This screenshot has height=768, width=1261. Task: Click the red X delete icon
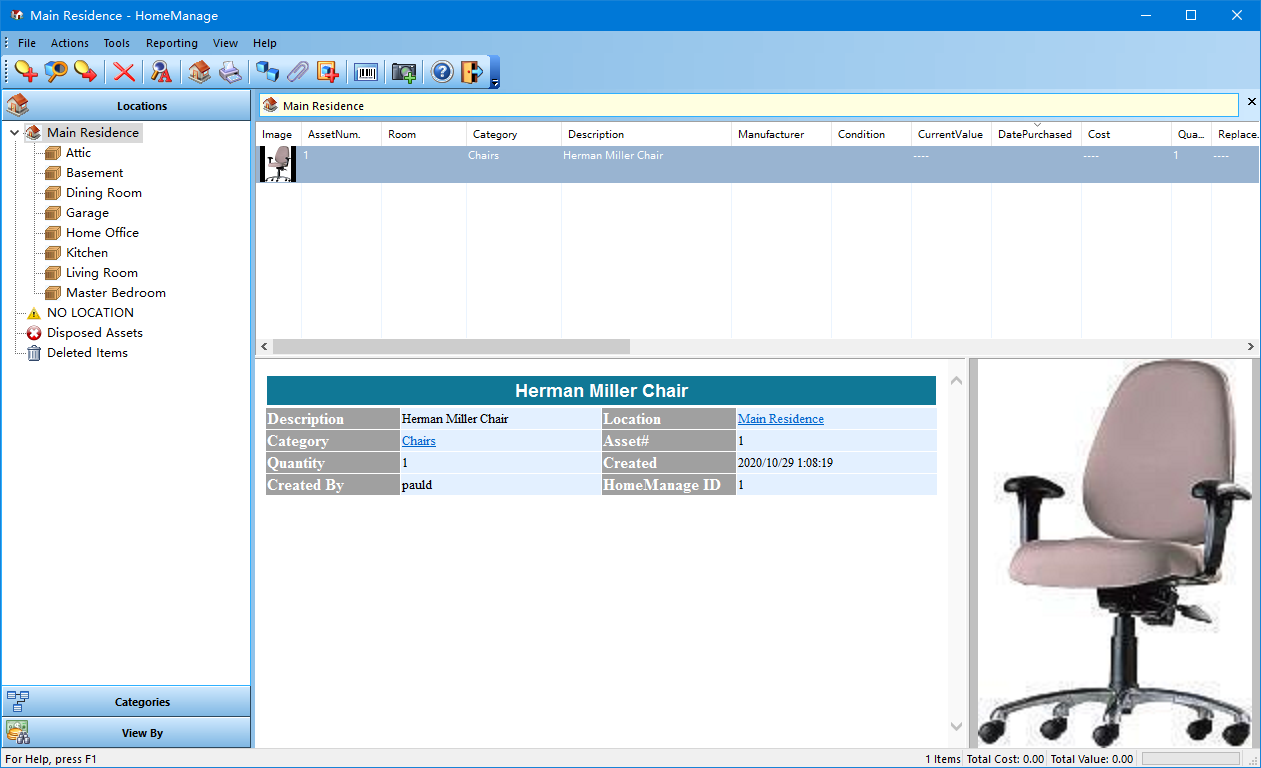[124, 72]
